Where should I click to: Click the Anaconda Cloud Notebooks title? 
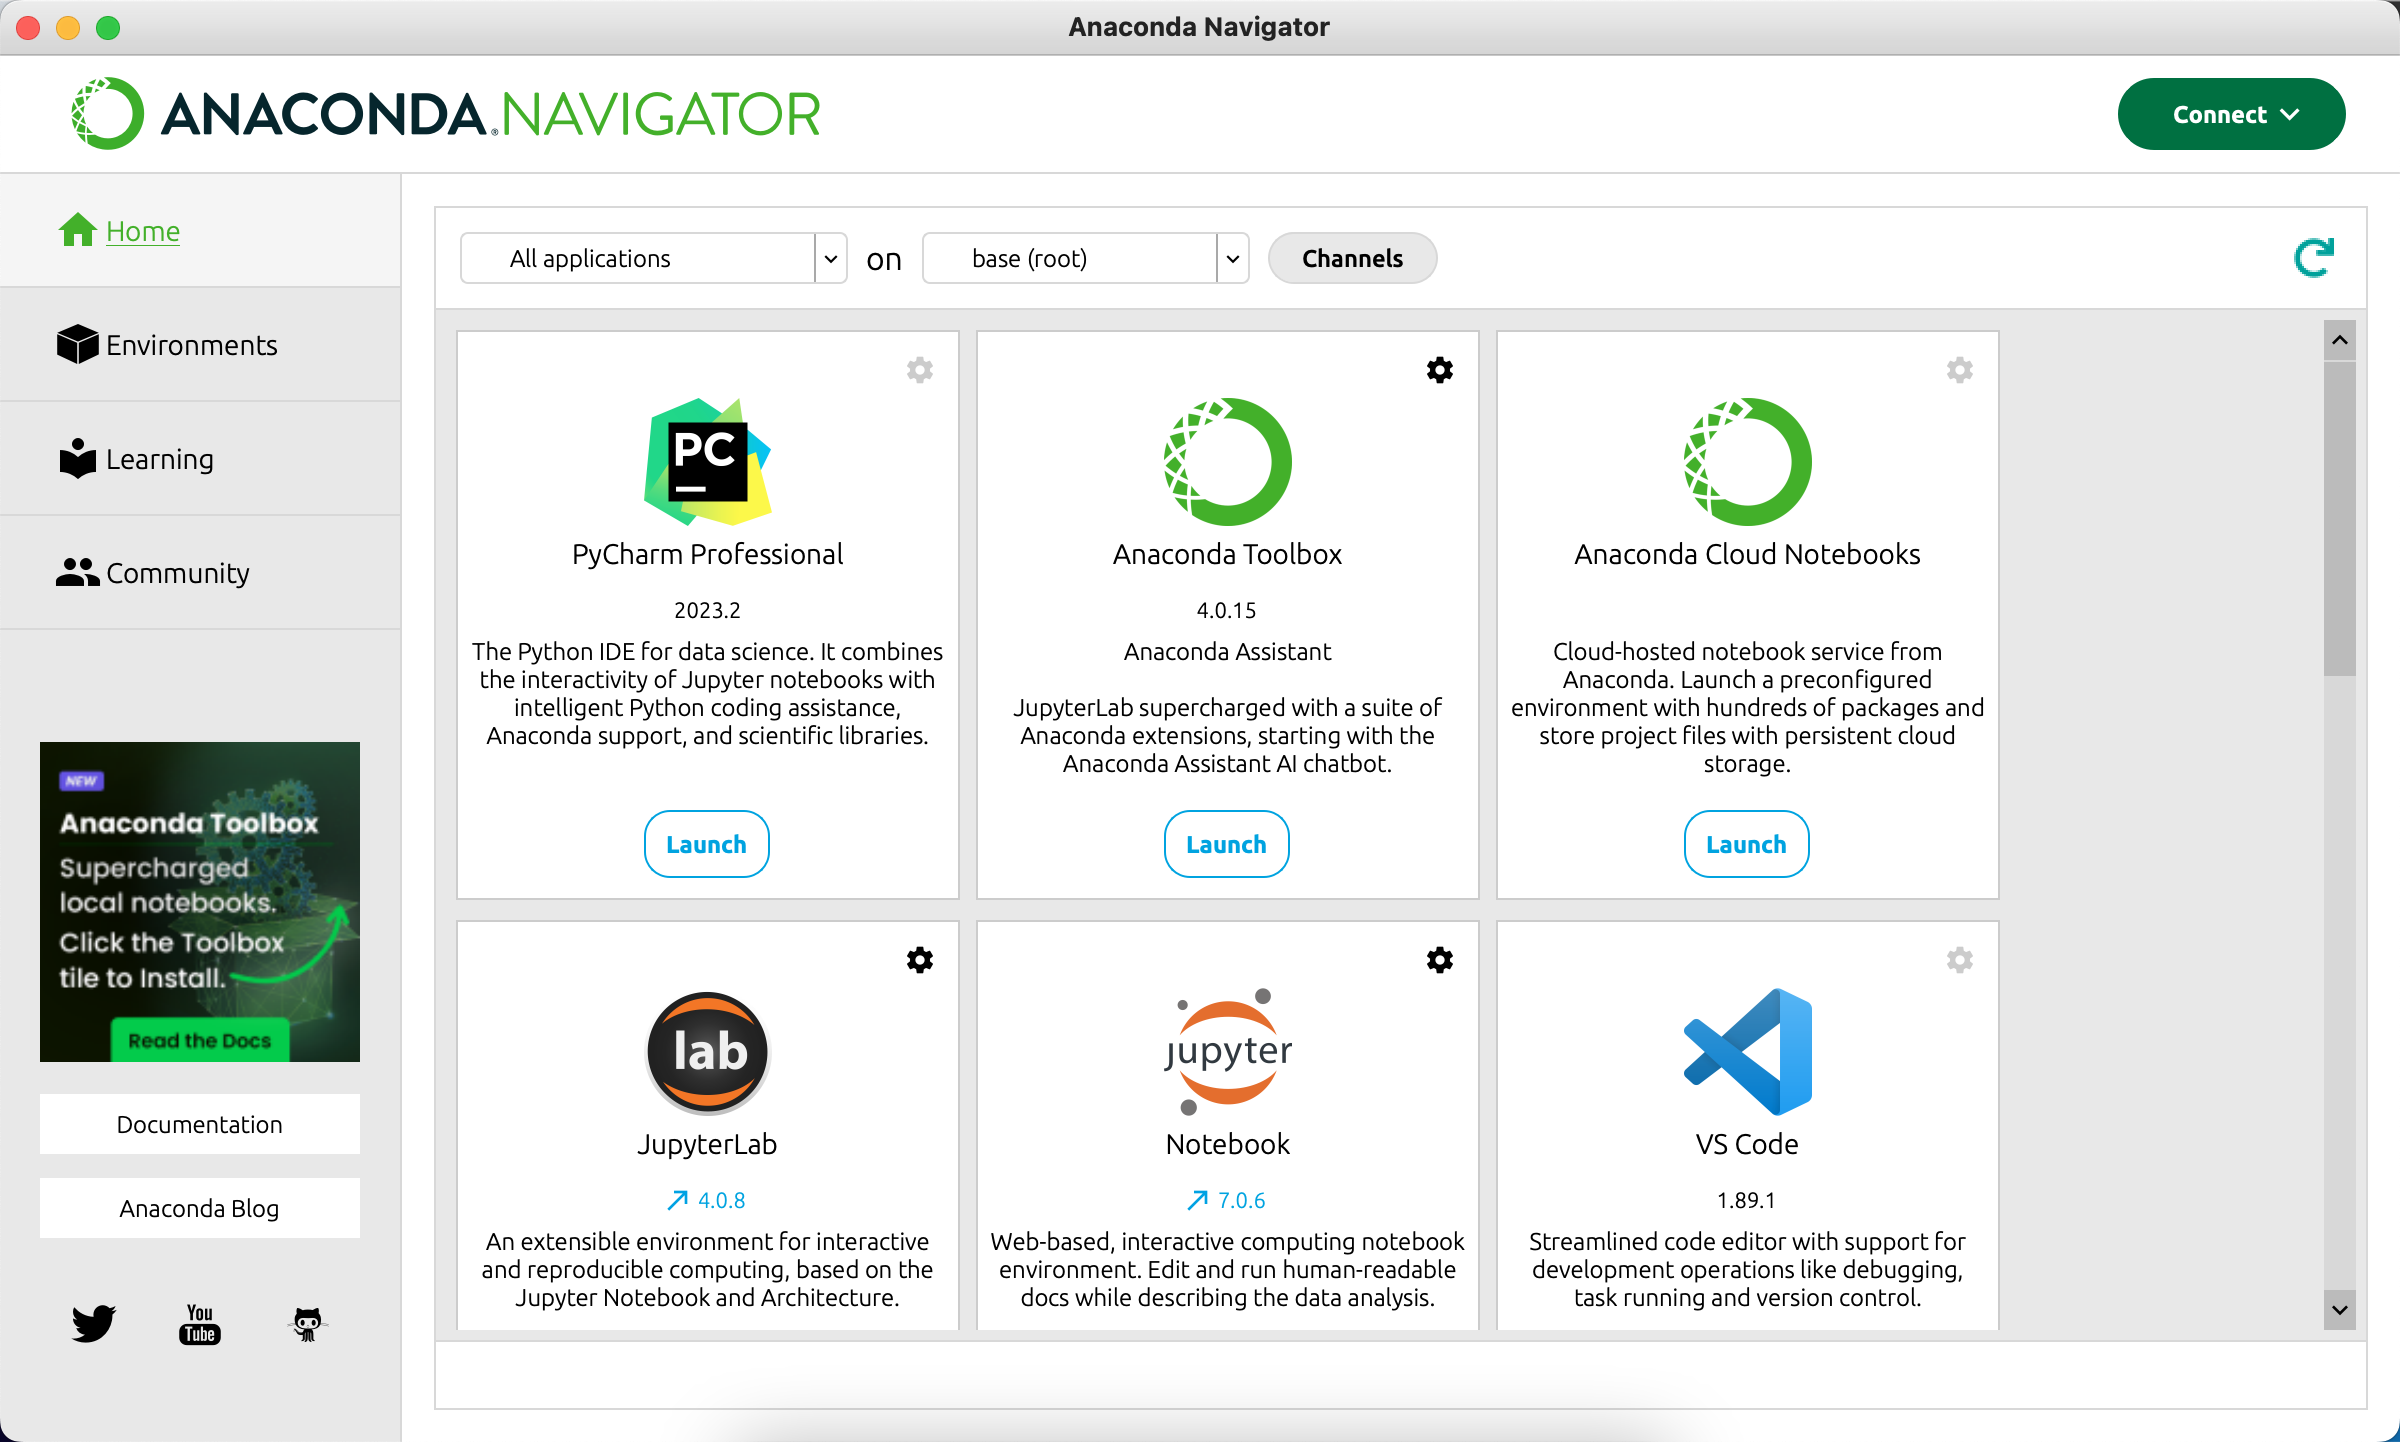point(1747,554)
